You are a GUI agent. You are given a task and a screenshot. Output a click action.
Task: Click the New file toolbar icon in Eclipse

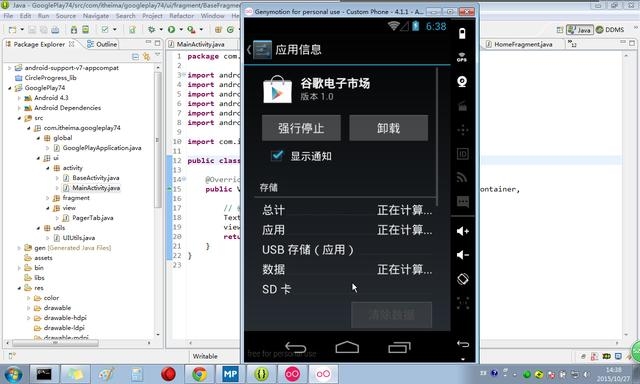click(x=12, y=29)
